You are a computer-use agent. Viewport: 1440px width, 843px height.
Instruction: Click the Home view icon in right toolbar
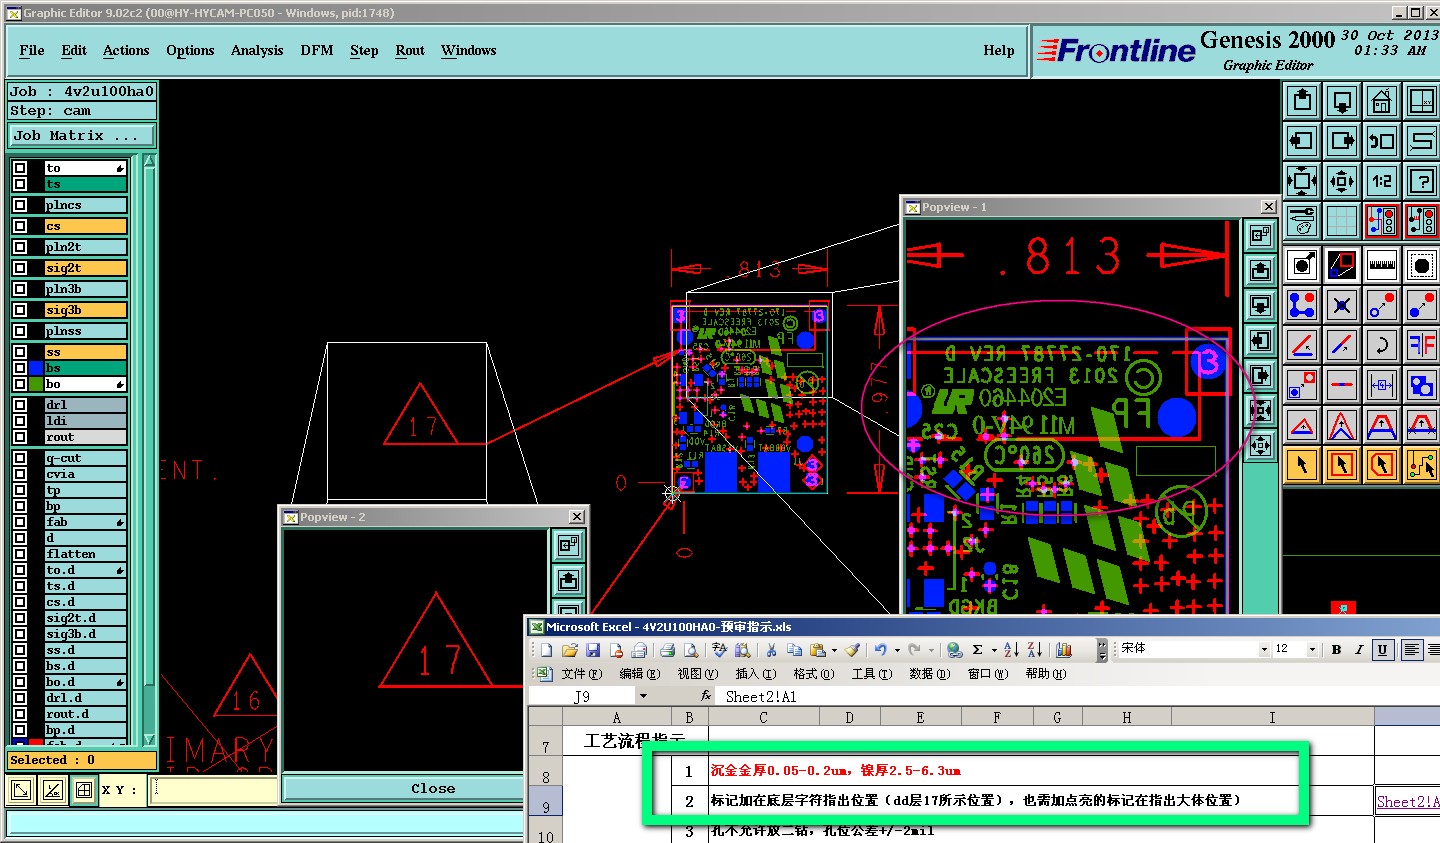click(1381, 101)
